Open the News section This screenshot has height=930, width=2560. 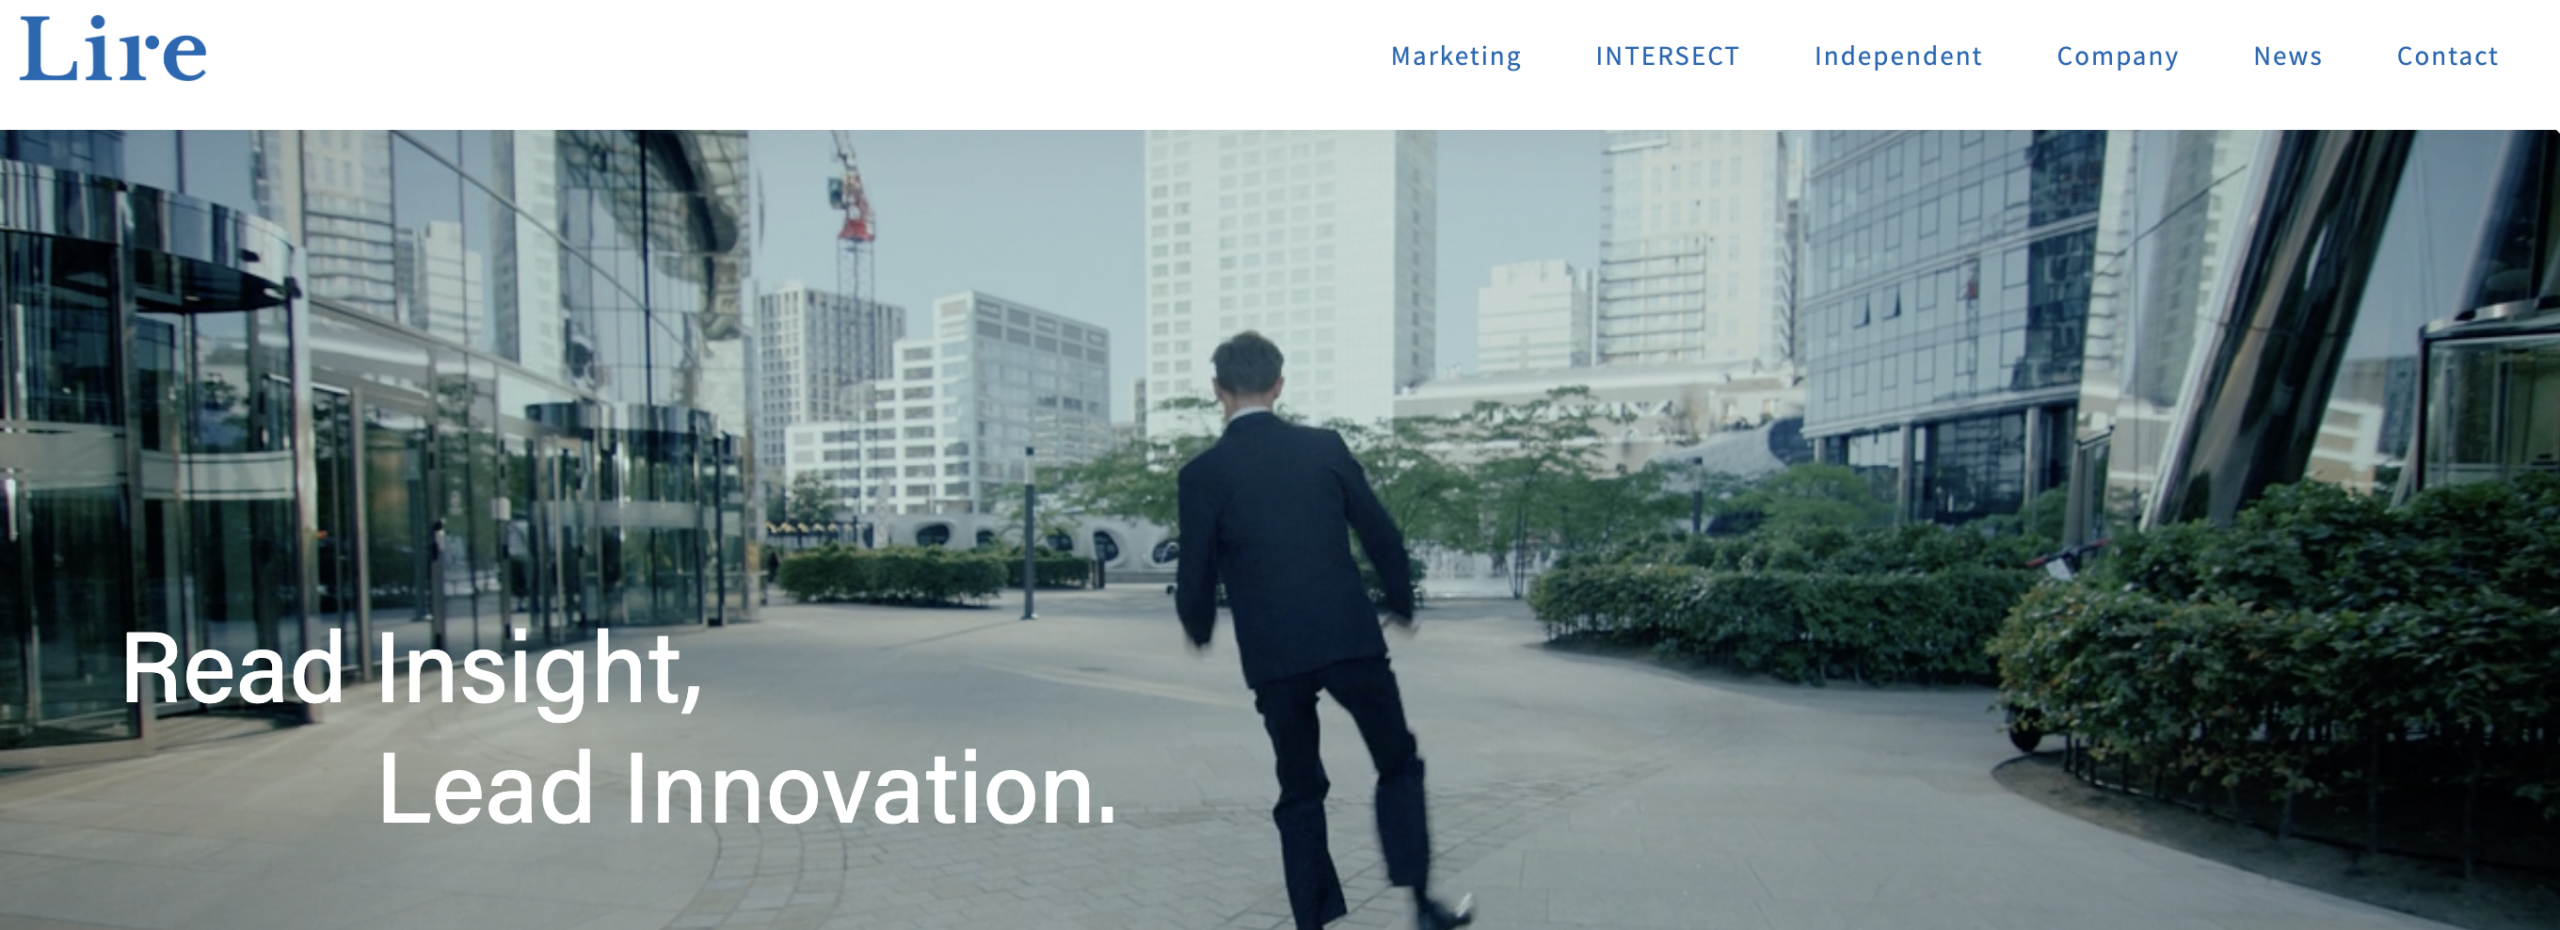pos(2287,56)
